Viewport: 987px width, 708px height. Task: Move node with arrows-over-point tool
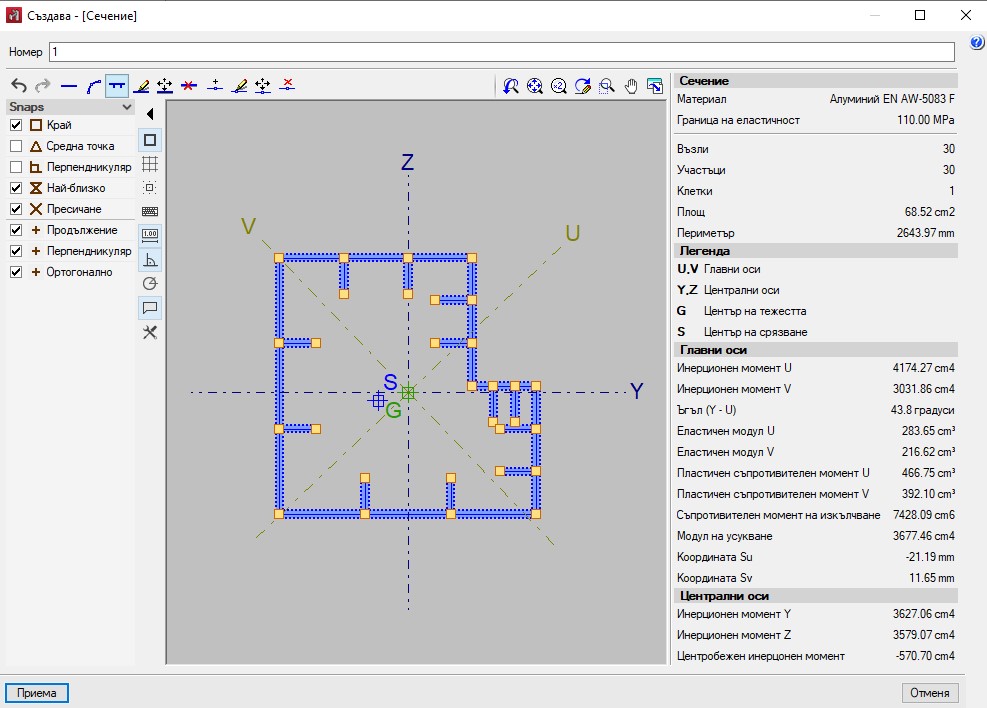[x=262, y=86]
